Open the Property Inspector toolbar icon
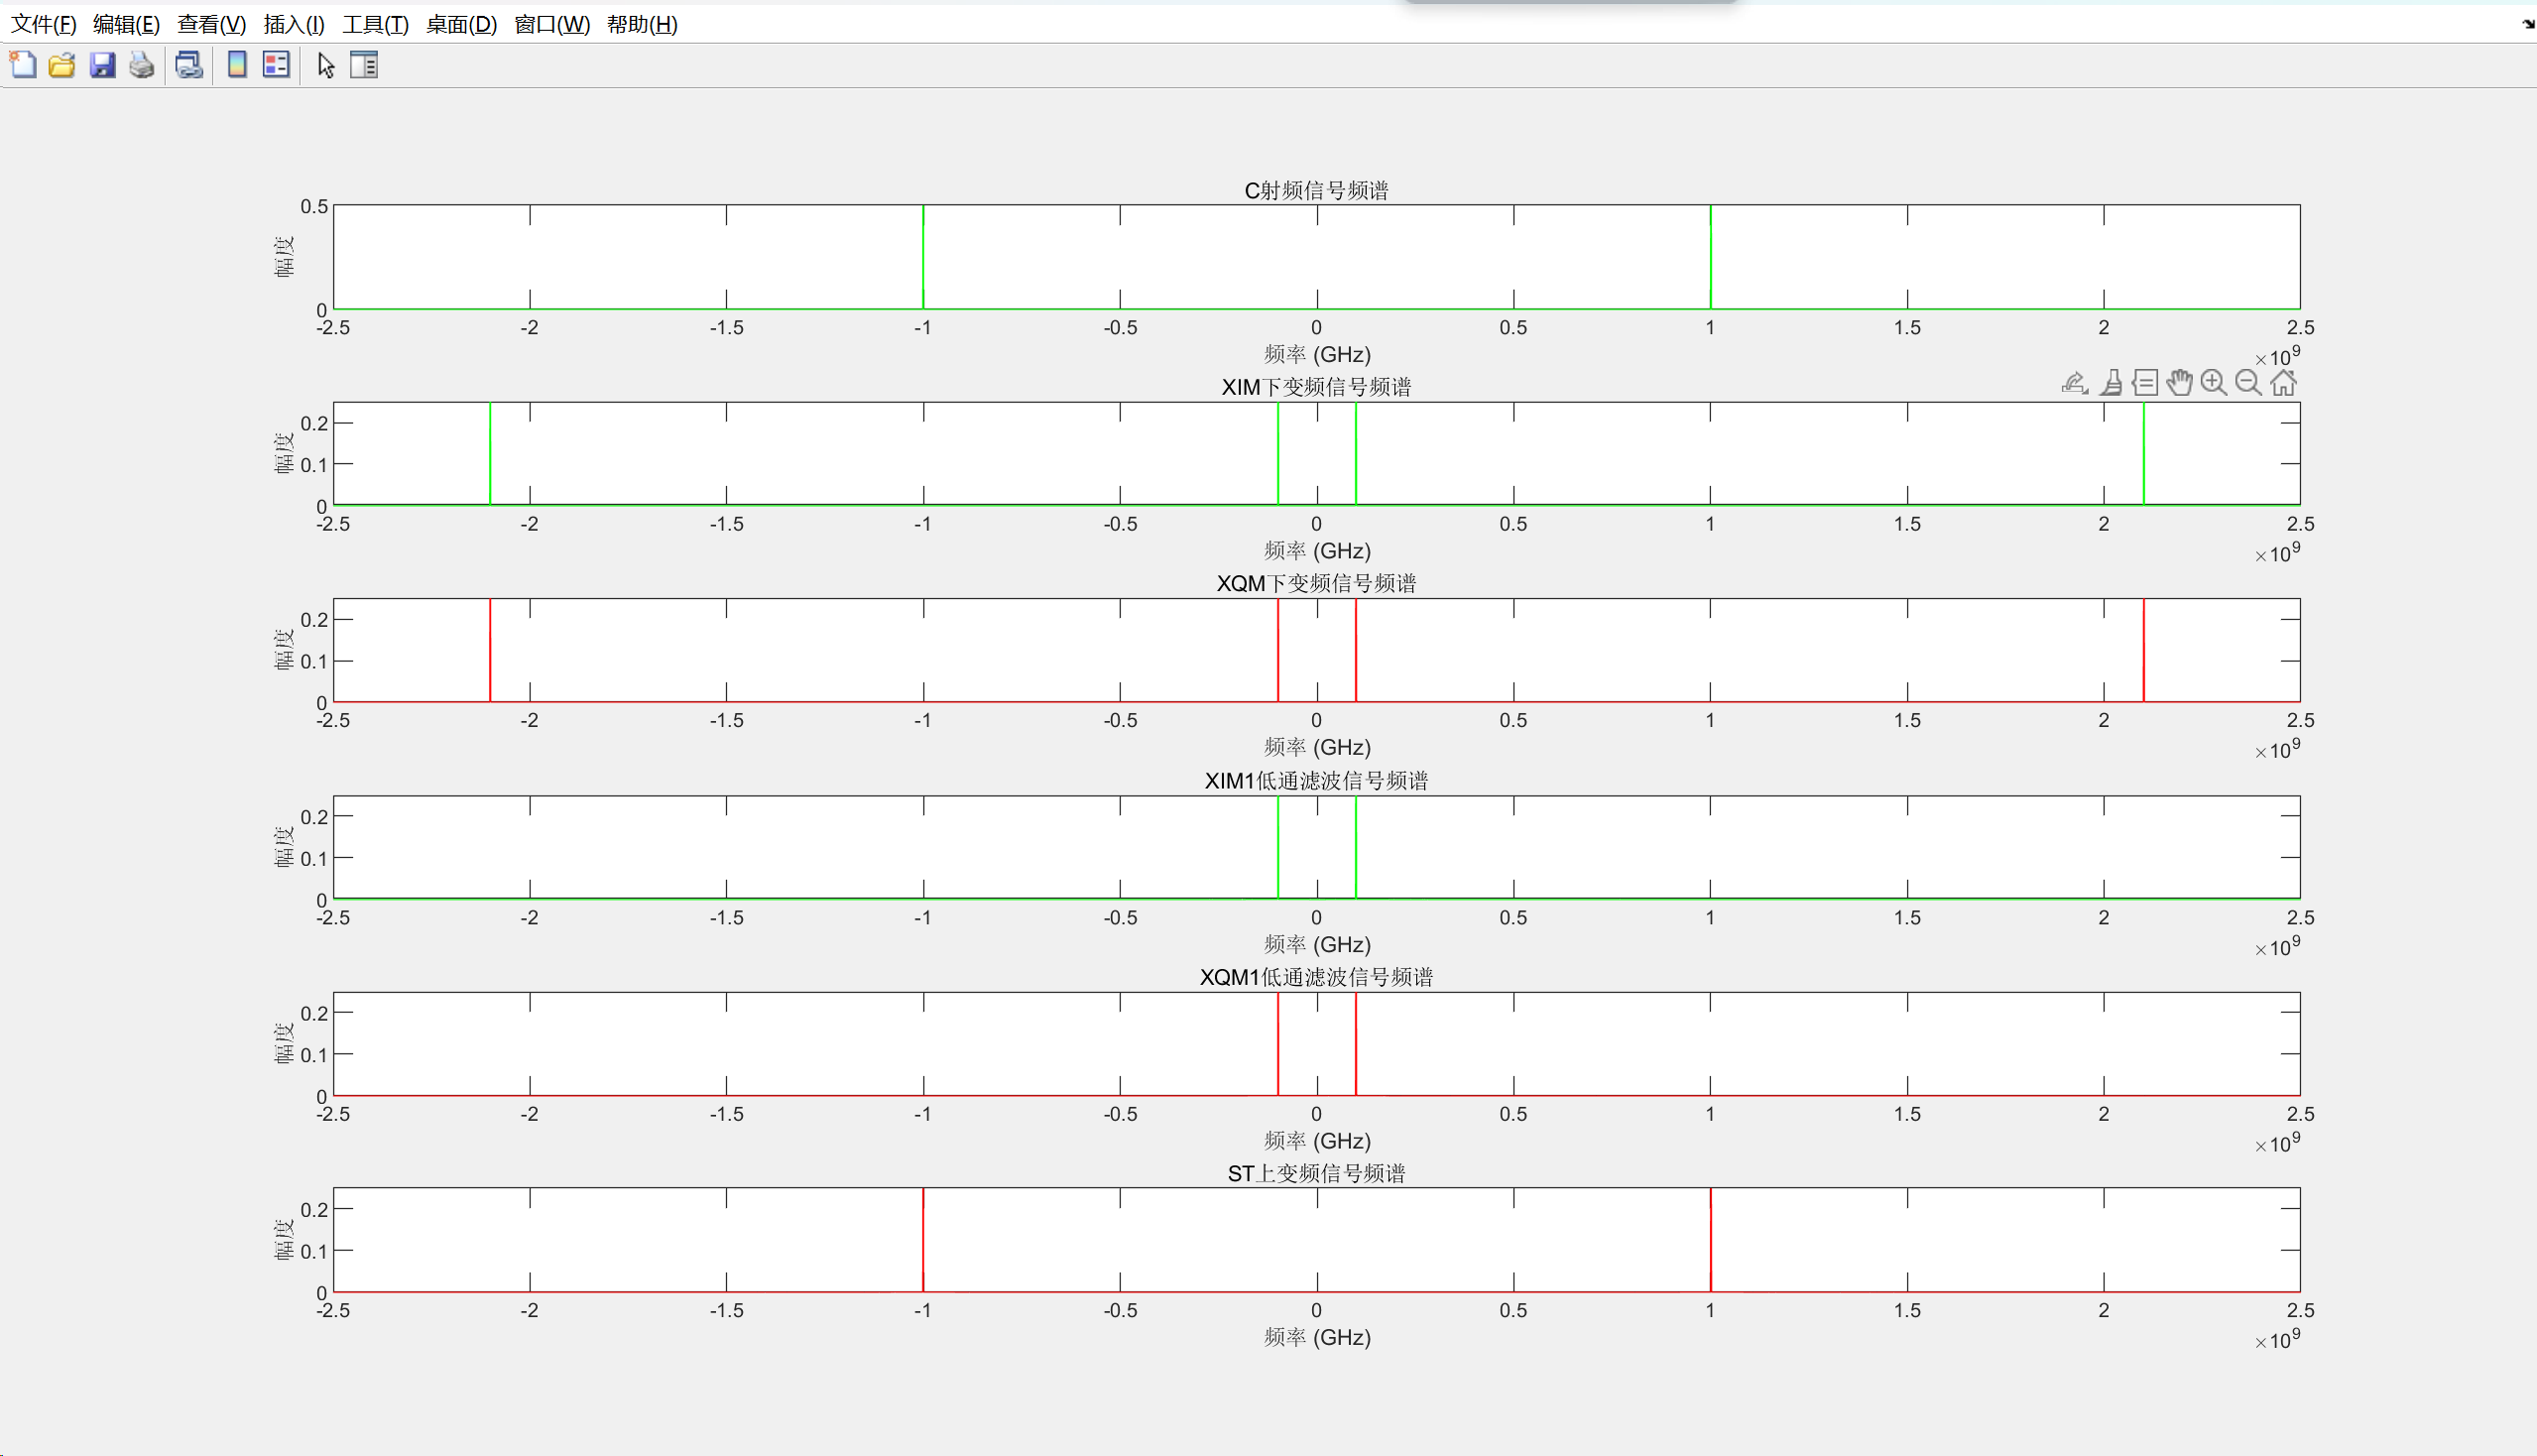The width and height of the screenshot is (2537, 1456). [x=364, y=65]
